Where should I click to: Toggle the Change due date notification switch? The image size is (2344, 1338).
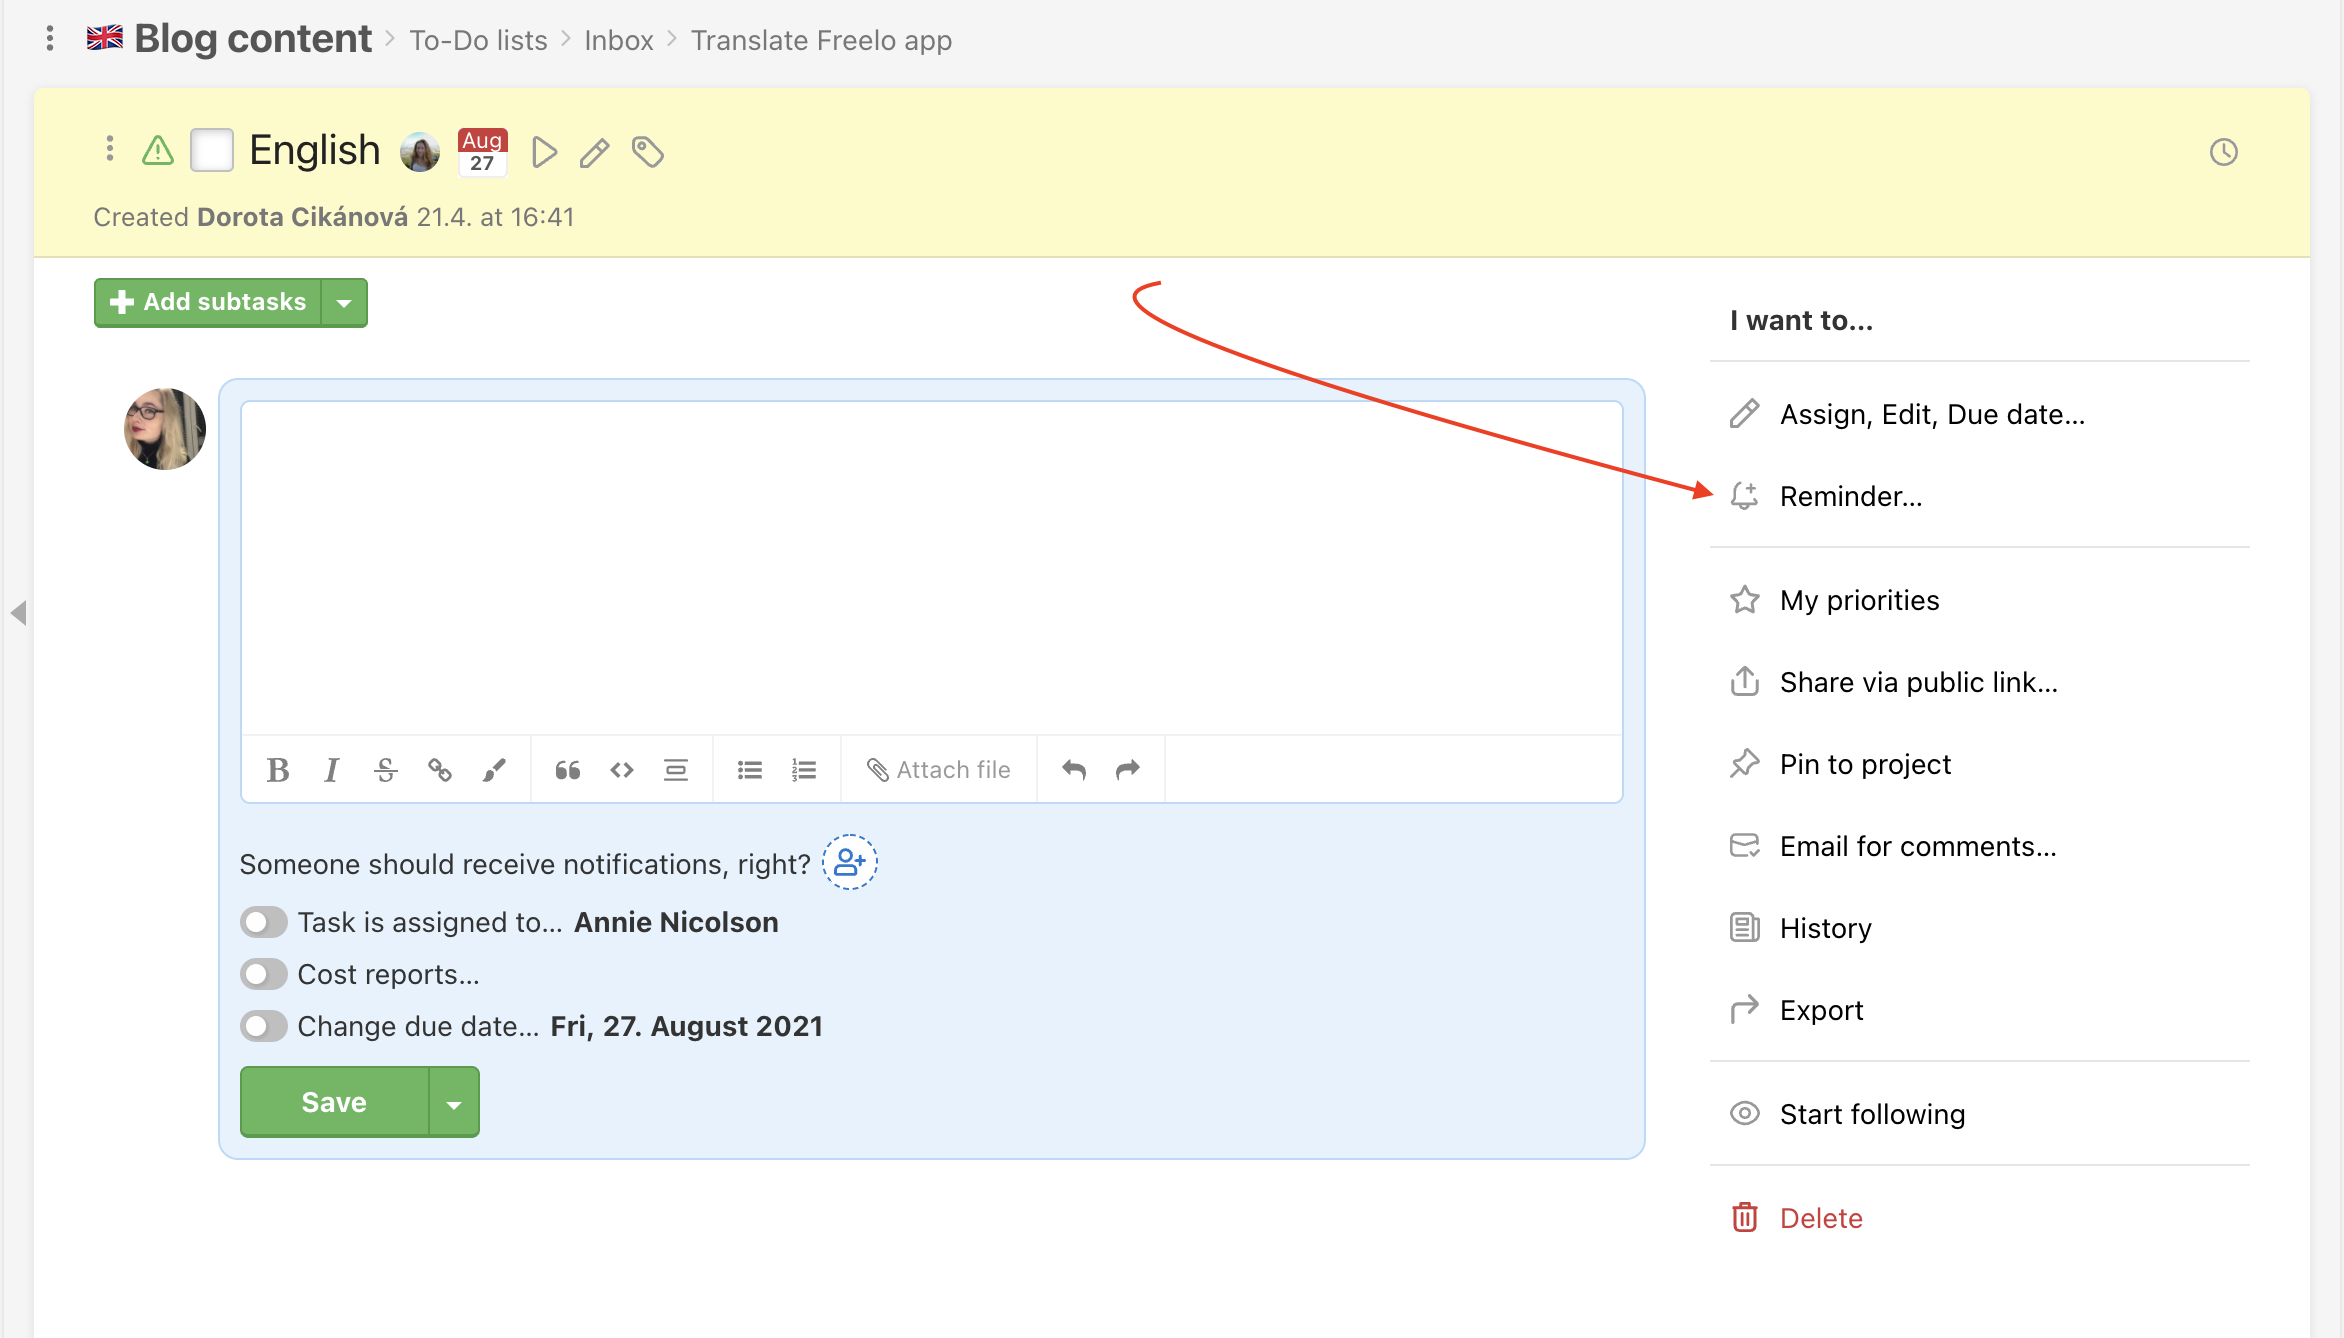262,1026
